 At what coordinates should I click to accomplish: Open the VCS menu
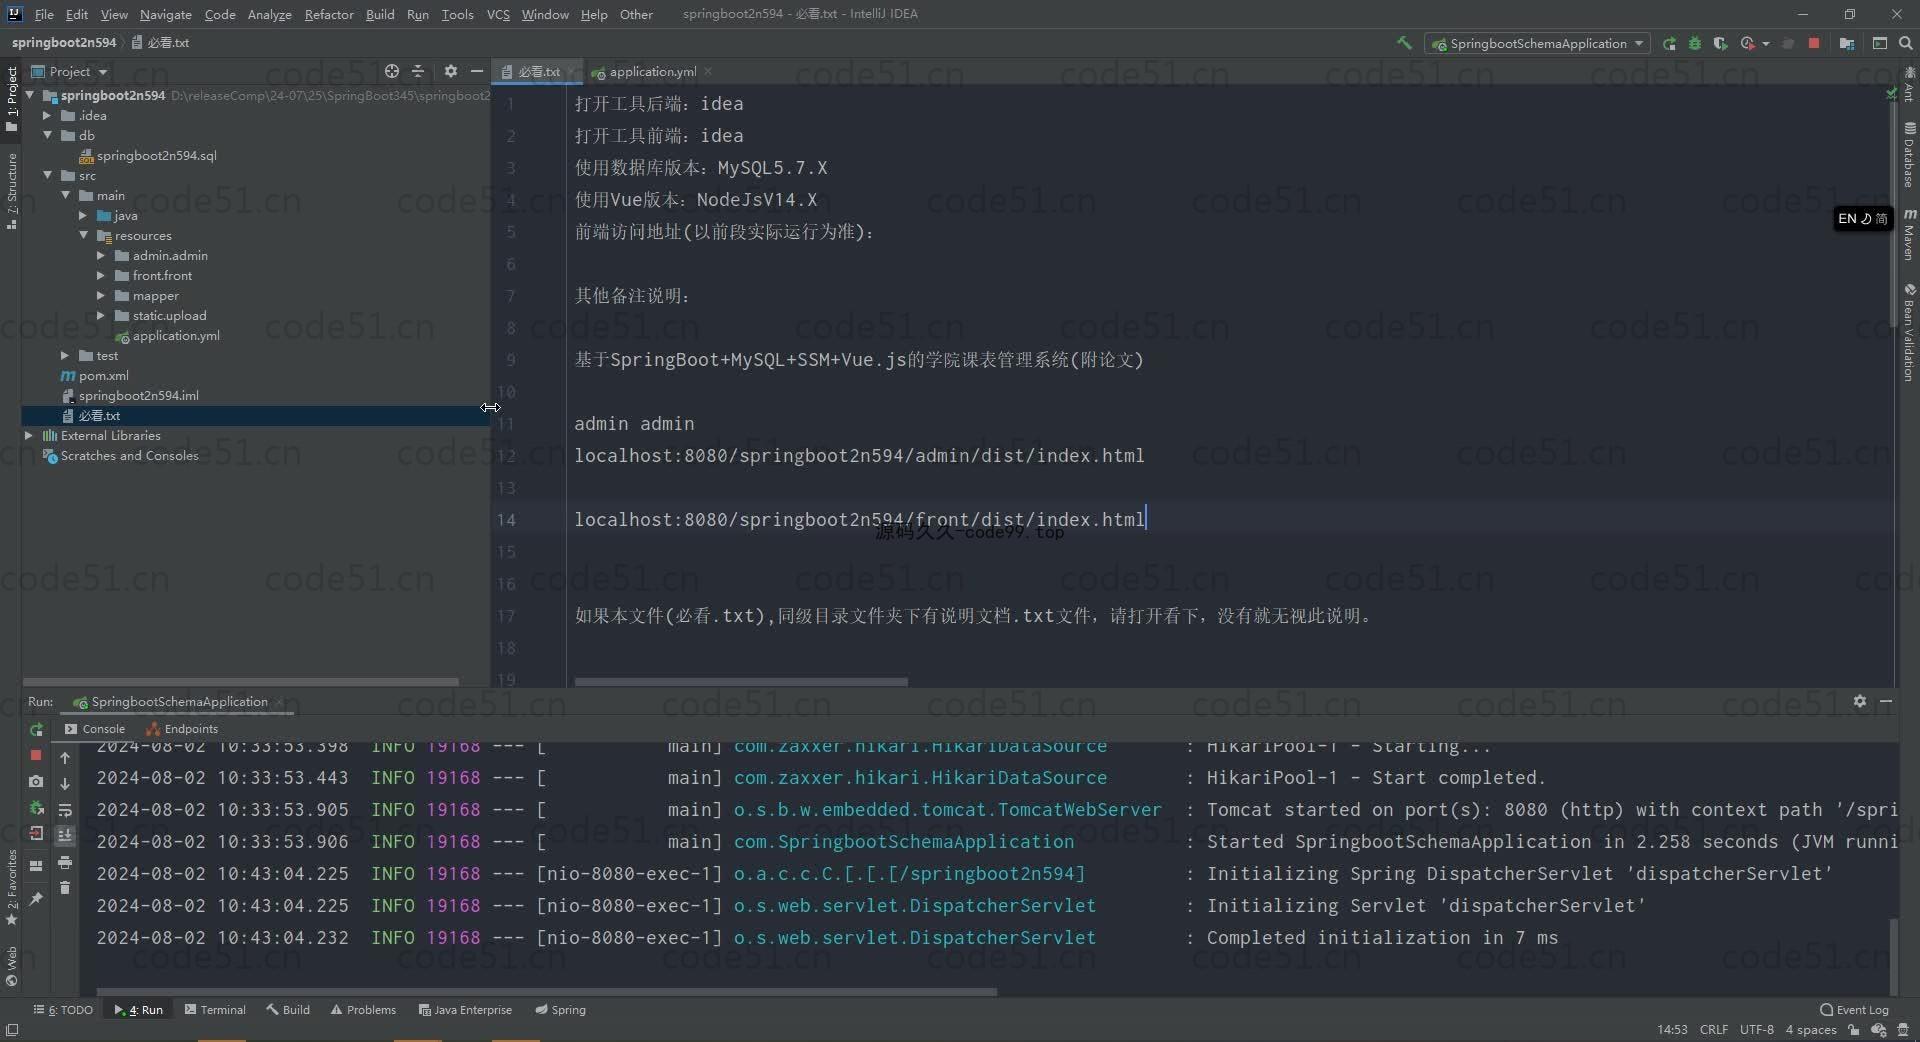tap(498, 14)
